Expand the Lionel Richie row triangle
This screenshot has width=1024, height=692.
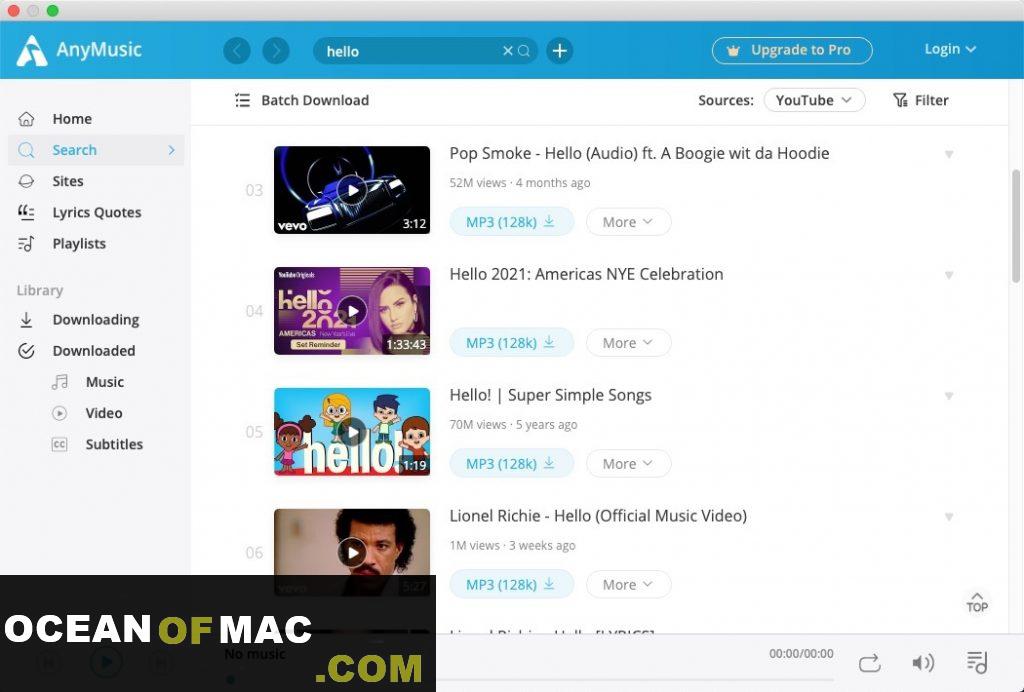point(949,516)
